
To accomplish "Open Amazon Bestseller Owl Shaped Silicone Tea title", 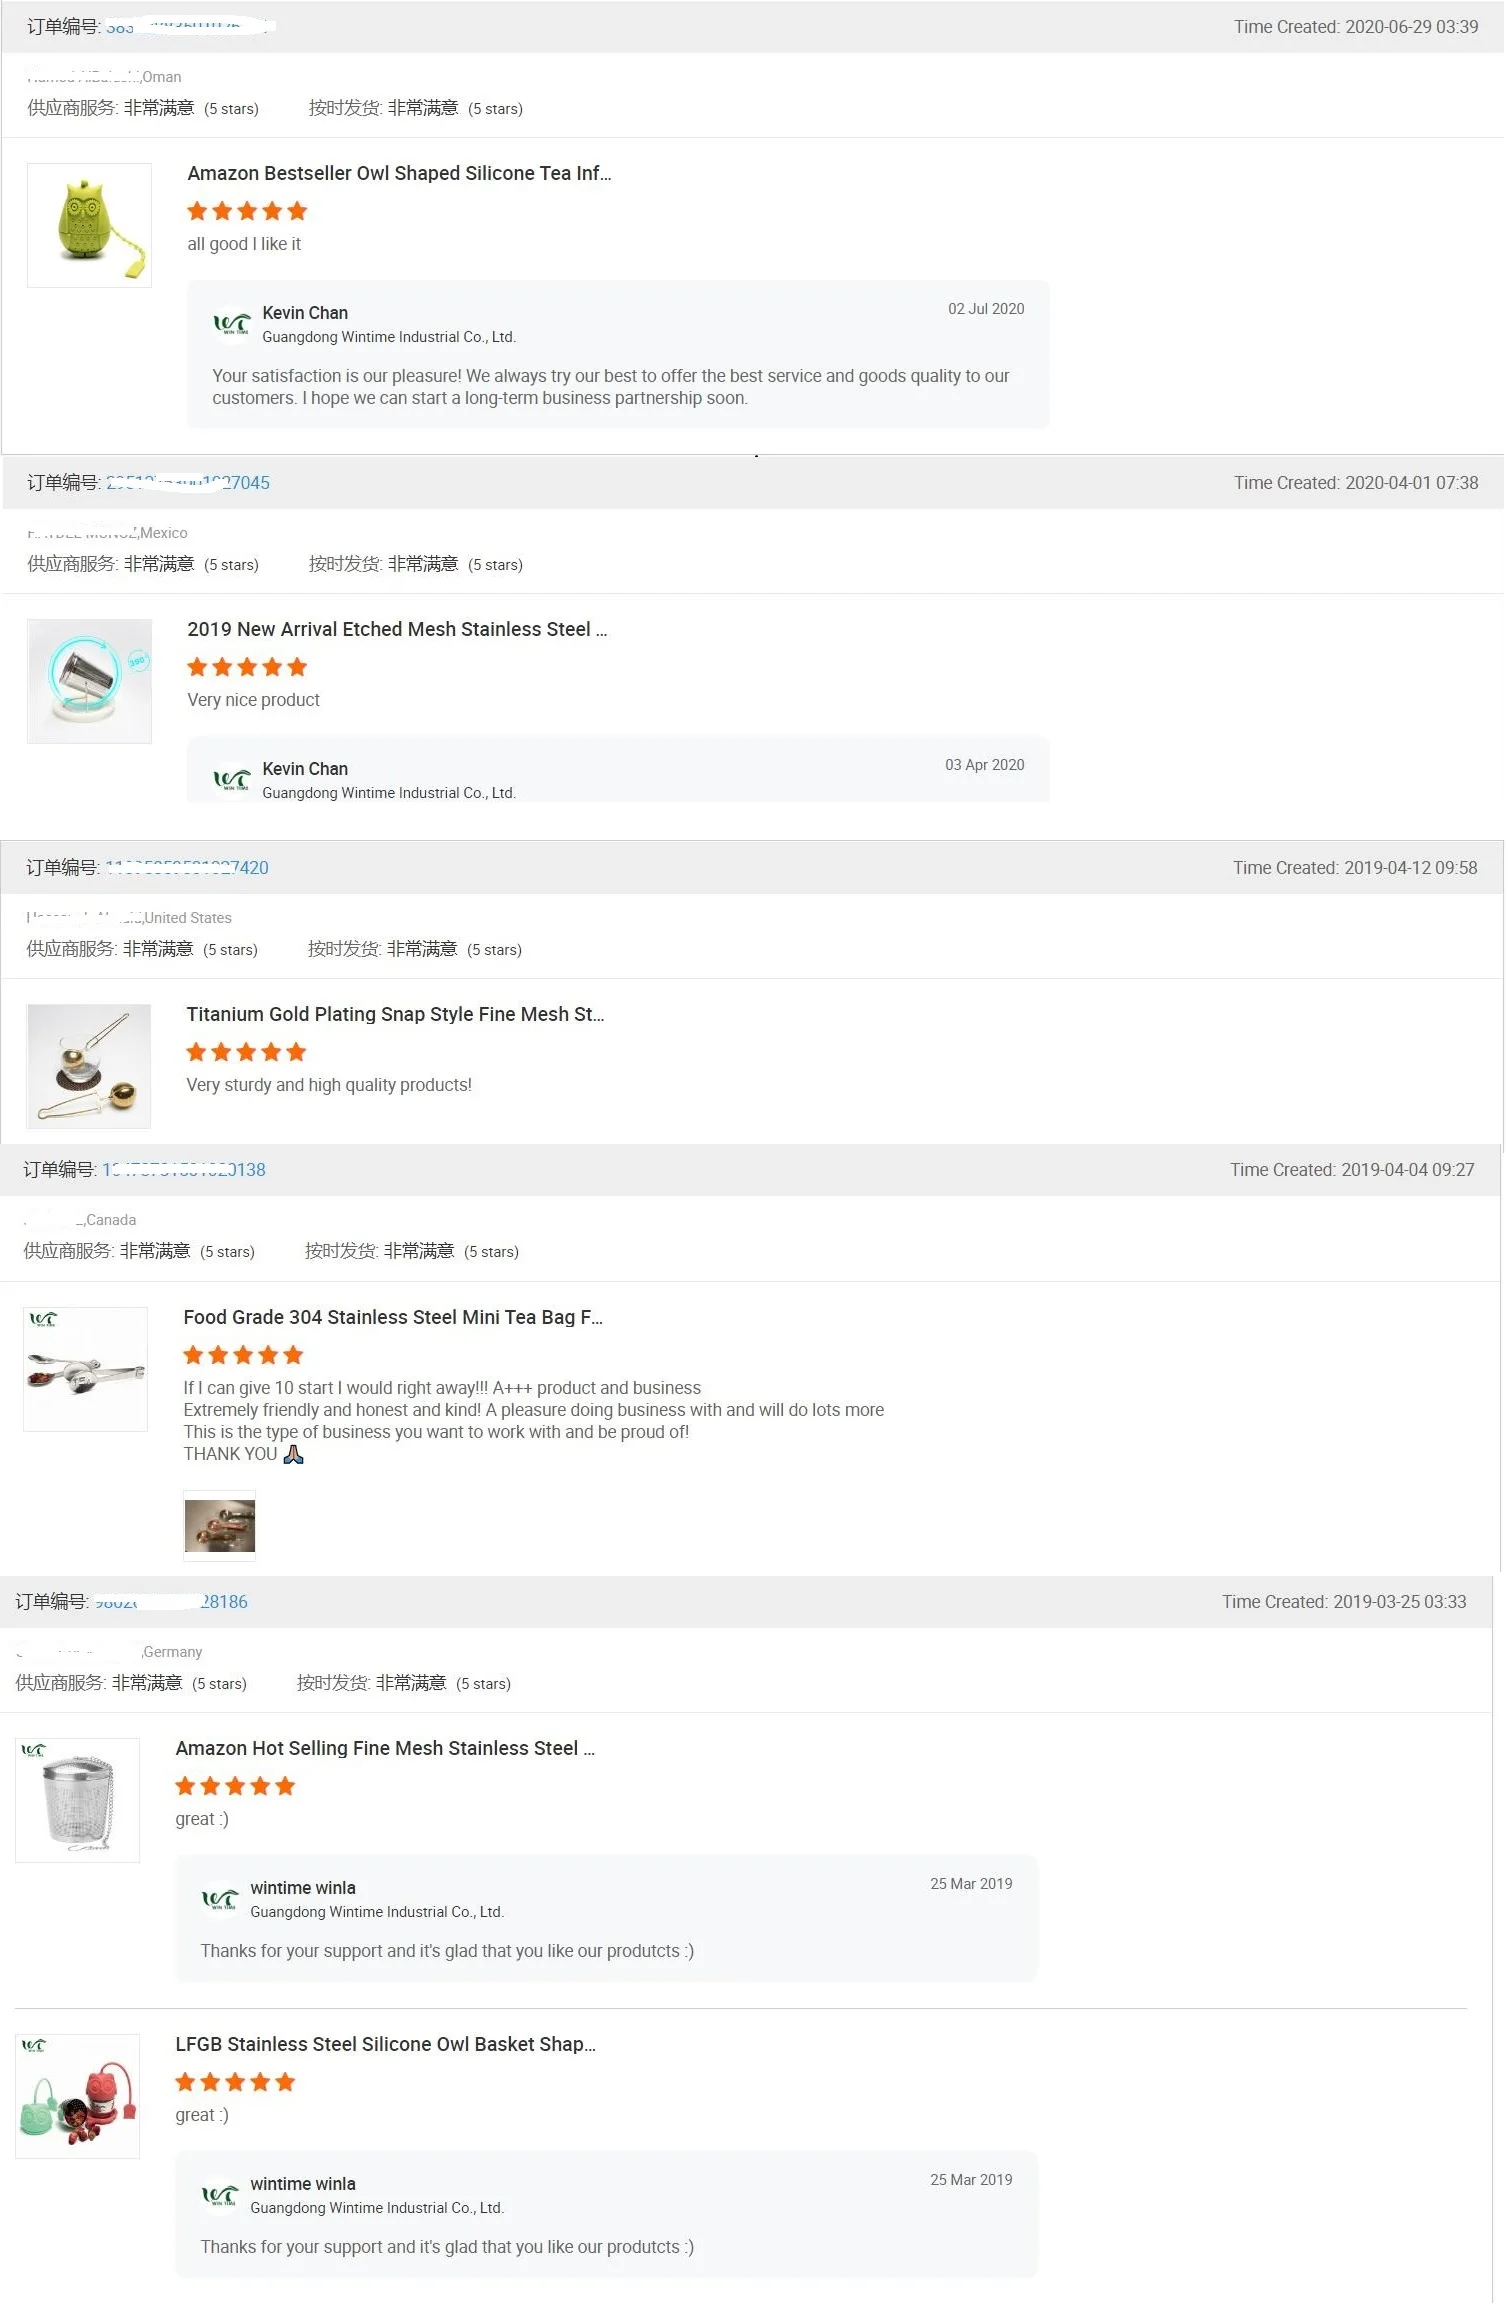I will [399, 173].
